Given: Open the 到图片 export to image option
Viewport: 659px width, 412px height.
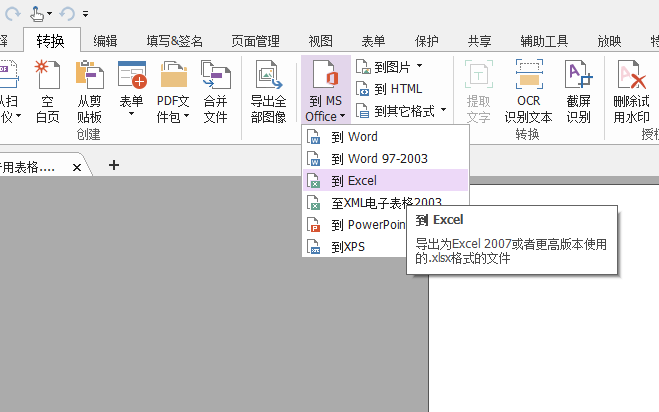Looking at the screenshot, I should coord(389,66).
